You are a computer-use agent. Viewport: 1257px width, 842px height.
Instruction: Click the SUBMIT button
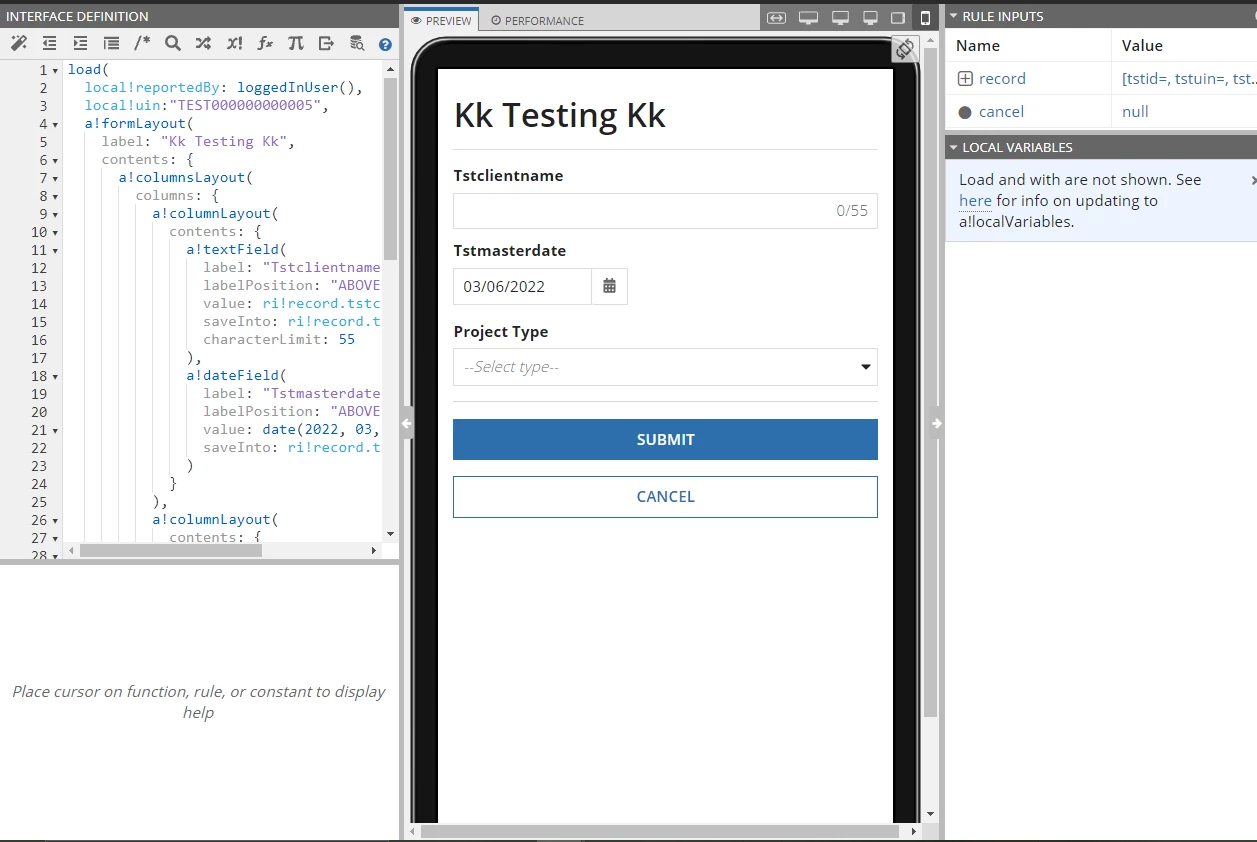tap(665, 440)
